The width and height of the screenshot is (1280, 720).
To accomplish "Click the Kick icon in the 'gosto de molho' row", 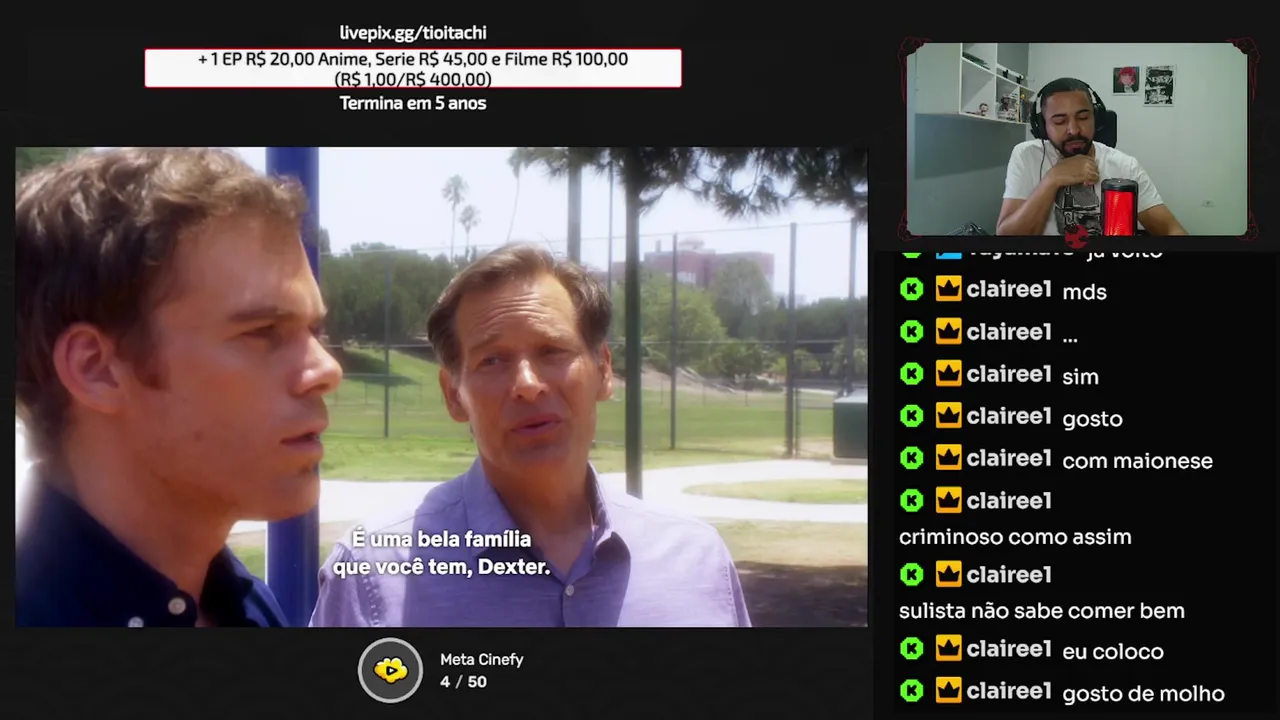I will point(911,691).
